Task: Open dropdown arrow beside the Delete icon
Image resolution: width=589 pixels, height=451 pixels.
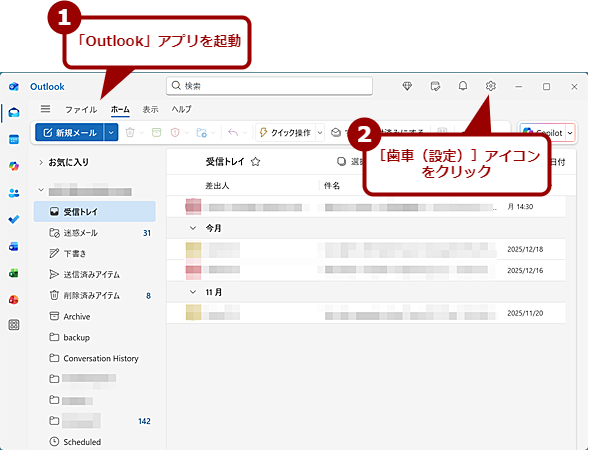Action: pos(142,133)
